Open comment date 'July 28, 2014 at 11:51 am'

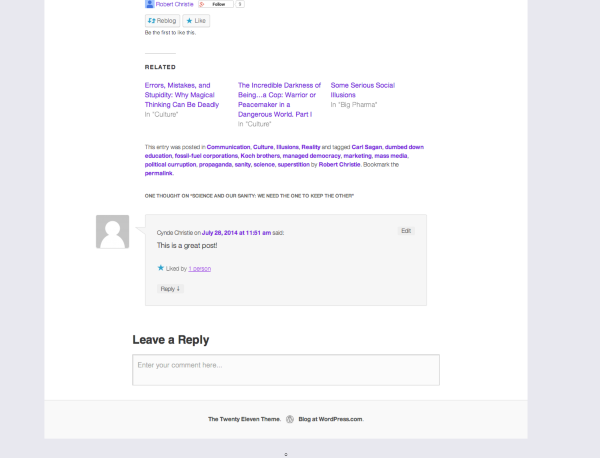(236, 233)
